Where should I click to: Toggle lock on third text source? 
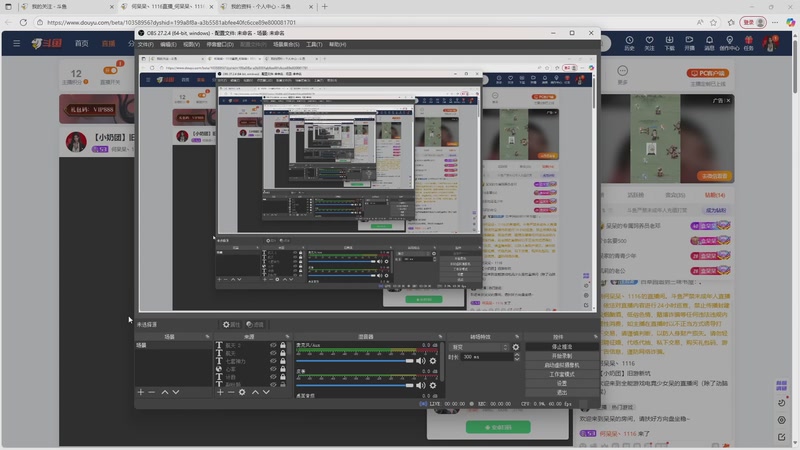[x=283, y=361]
